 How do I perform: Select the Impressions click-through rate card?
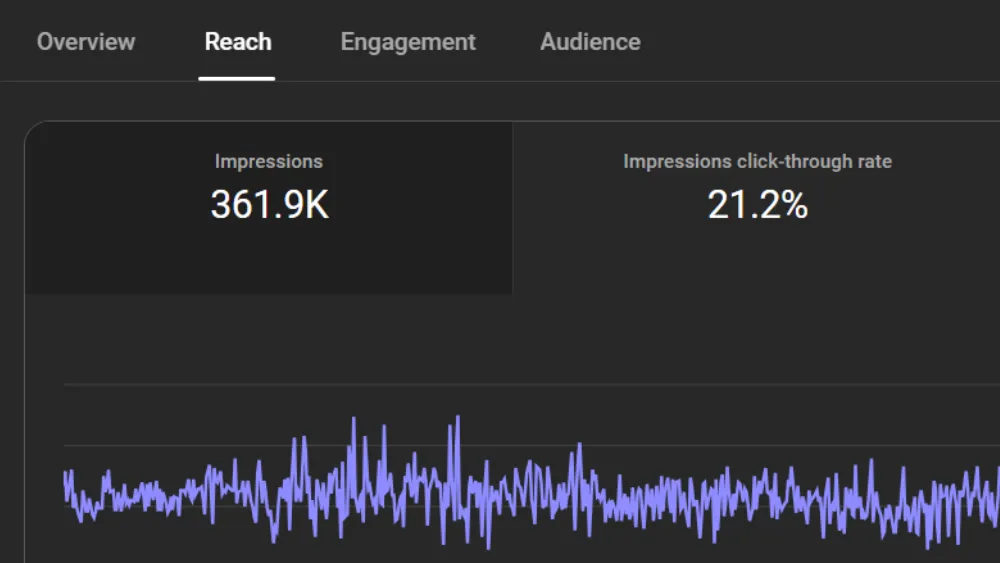[757, 250]
